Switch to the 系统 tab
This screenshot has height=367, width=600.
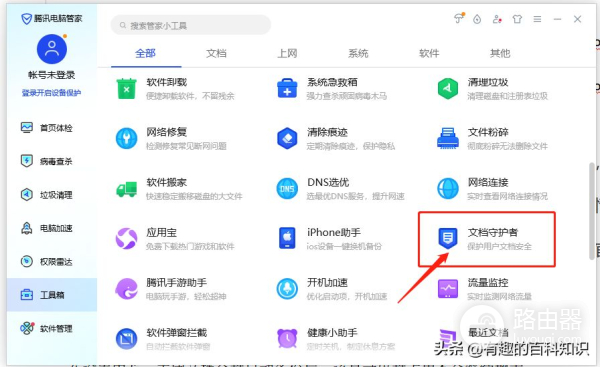coord(358,53)
